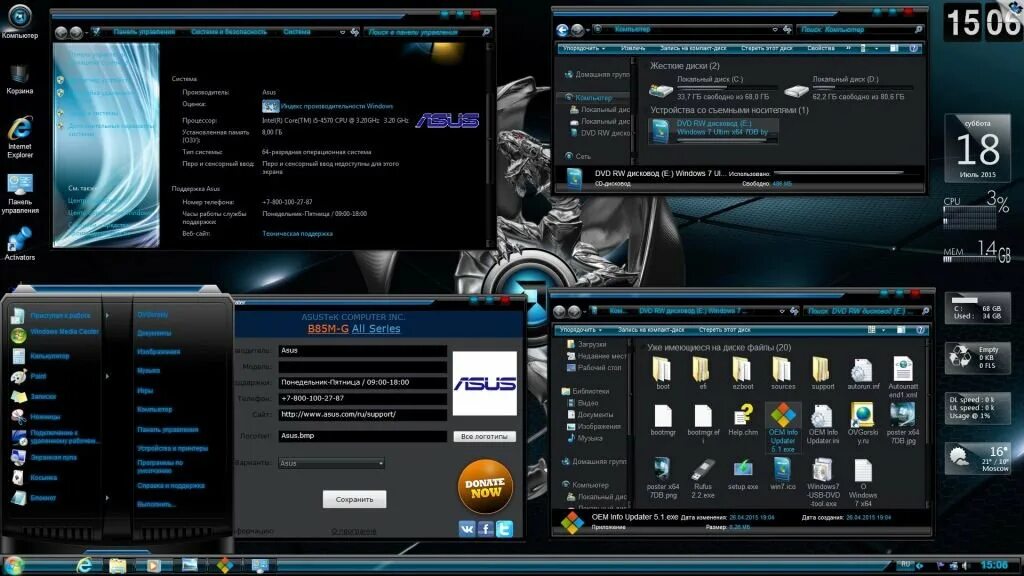
Task: Open Help icon in Компьютер window toolbar
Action: 914,48
